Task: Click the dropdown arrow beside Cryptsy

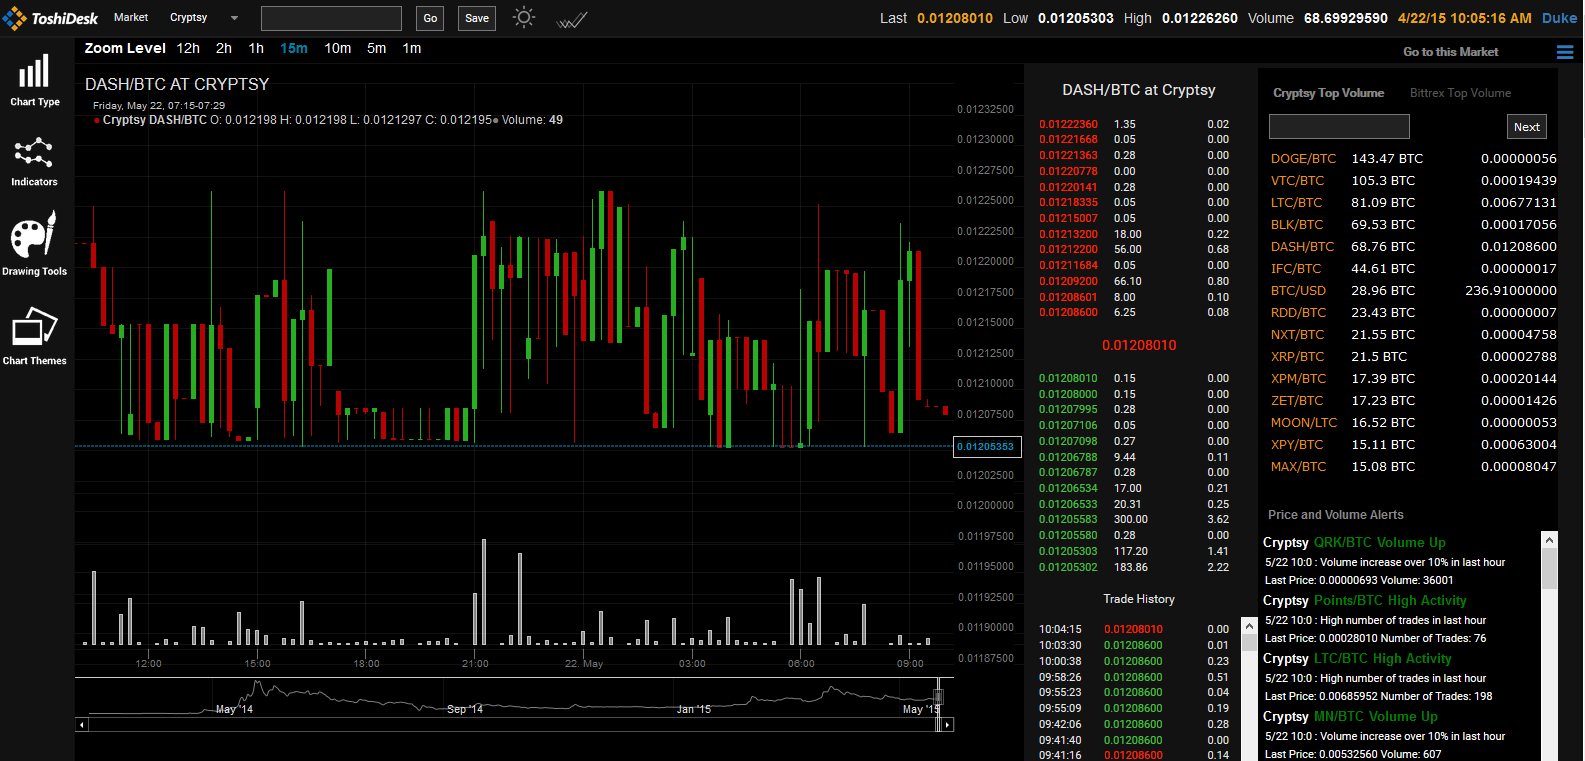Action: click(234, 18)
